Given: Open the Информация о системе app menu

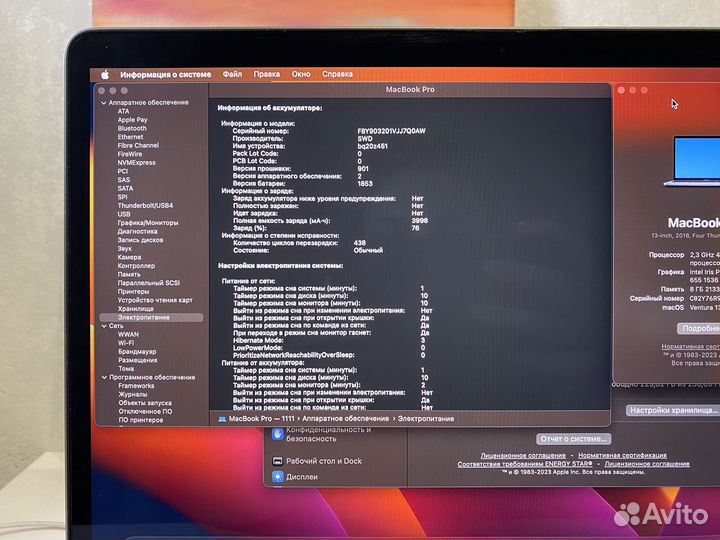Looking at the screenshot, I should 166,74.
